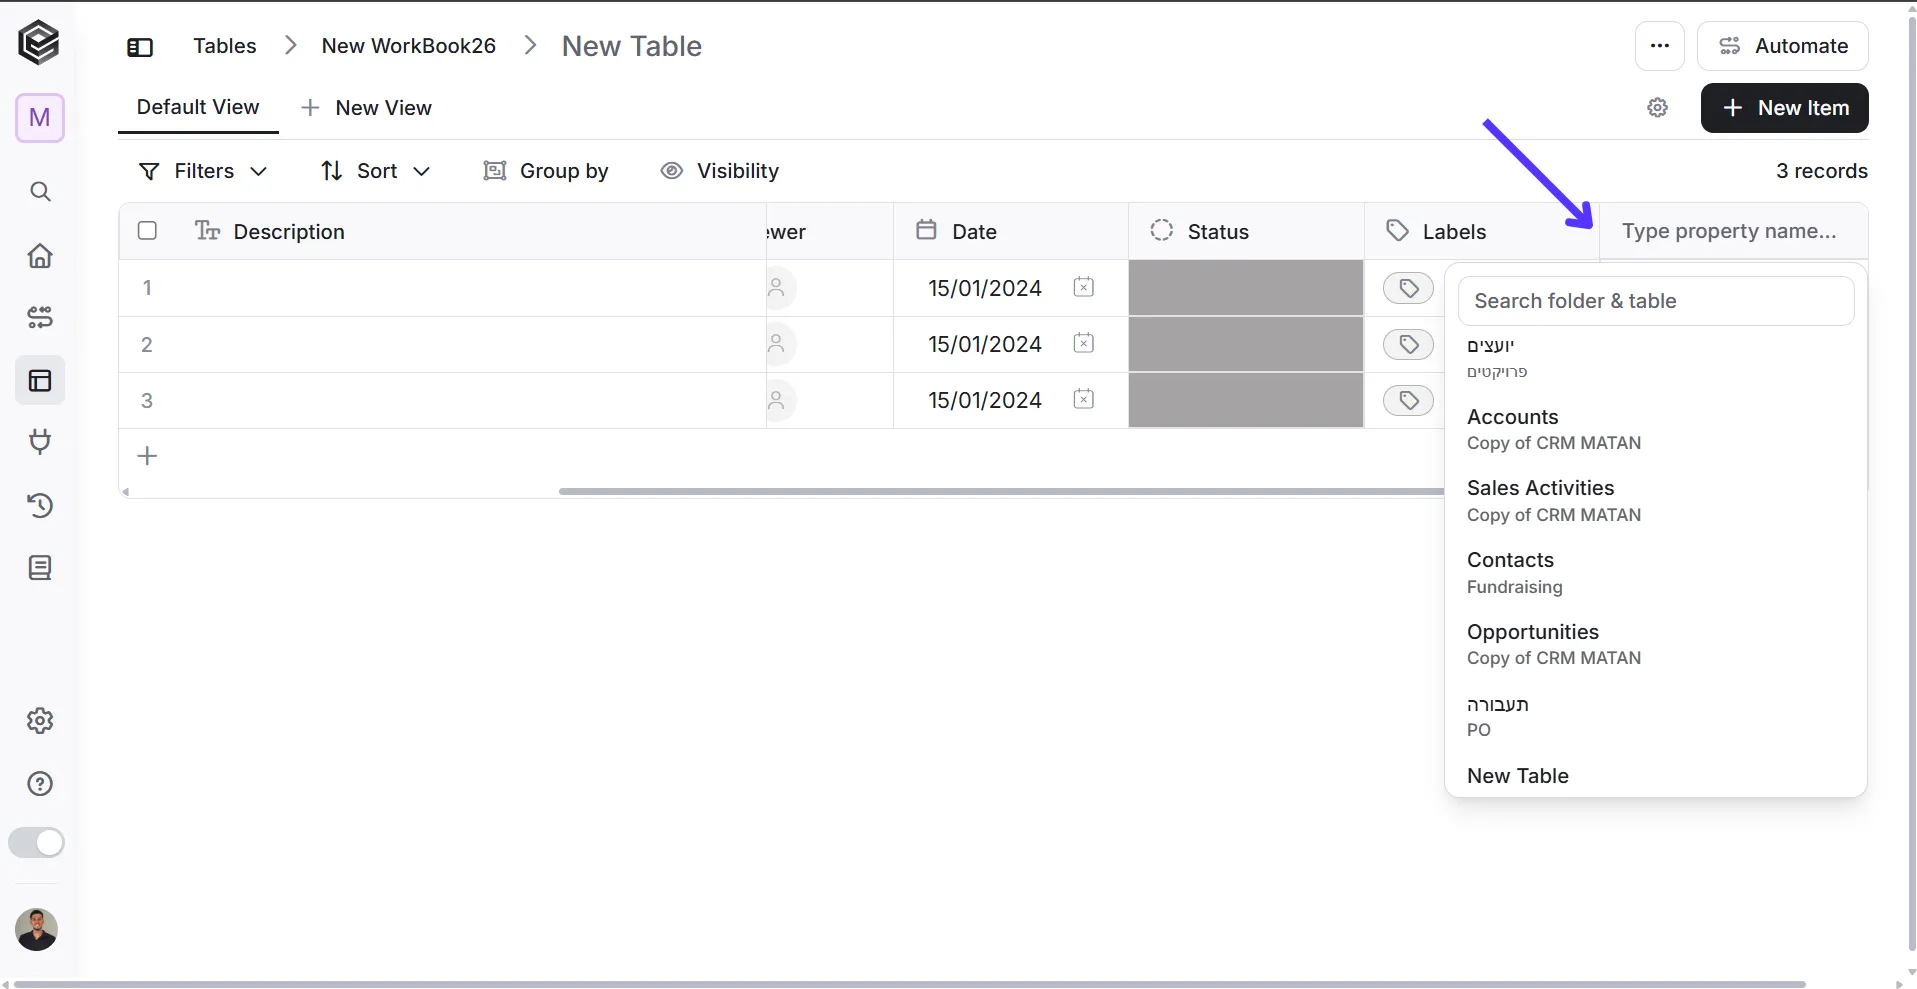Viewport: 1917px width, 989px height.
Task: Expand the Sort dropdown
Action: [376, 171]
